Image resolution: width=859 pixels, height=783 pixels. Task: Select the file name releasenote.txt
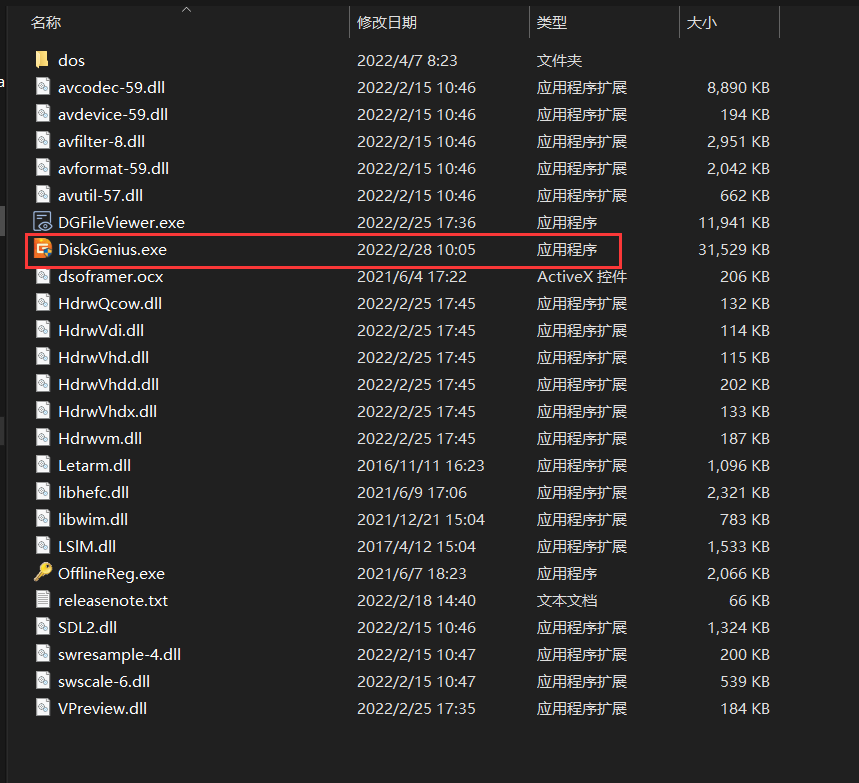click(x=113, y=601)
